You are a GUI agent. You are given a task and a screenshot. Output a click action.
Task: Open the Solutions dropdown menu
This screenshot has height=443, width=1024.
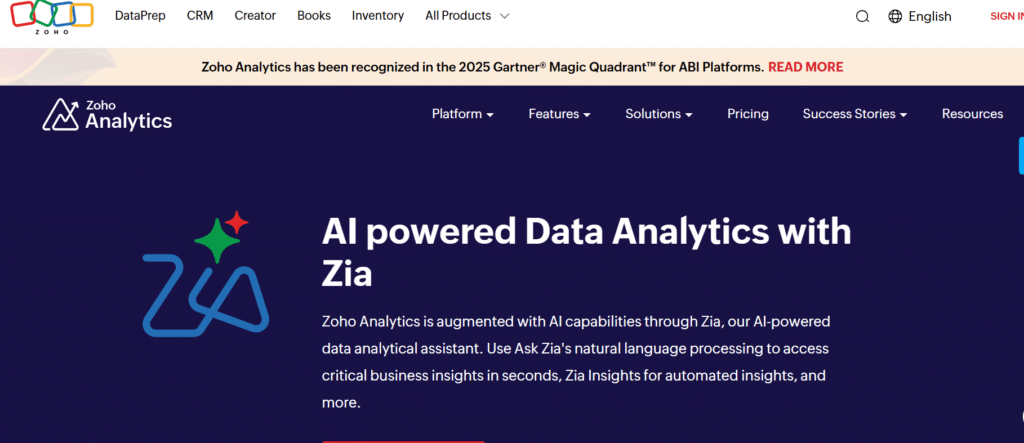click(659, 114)
